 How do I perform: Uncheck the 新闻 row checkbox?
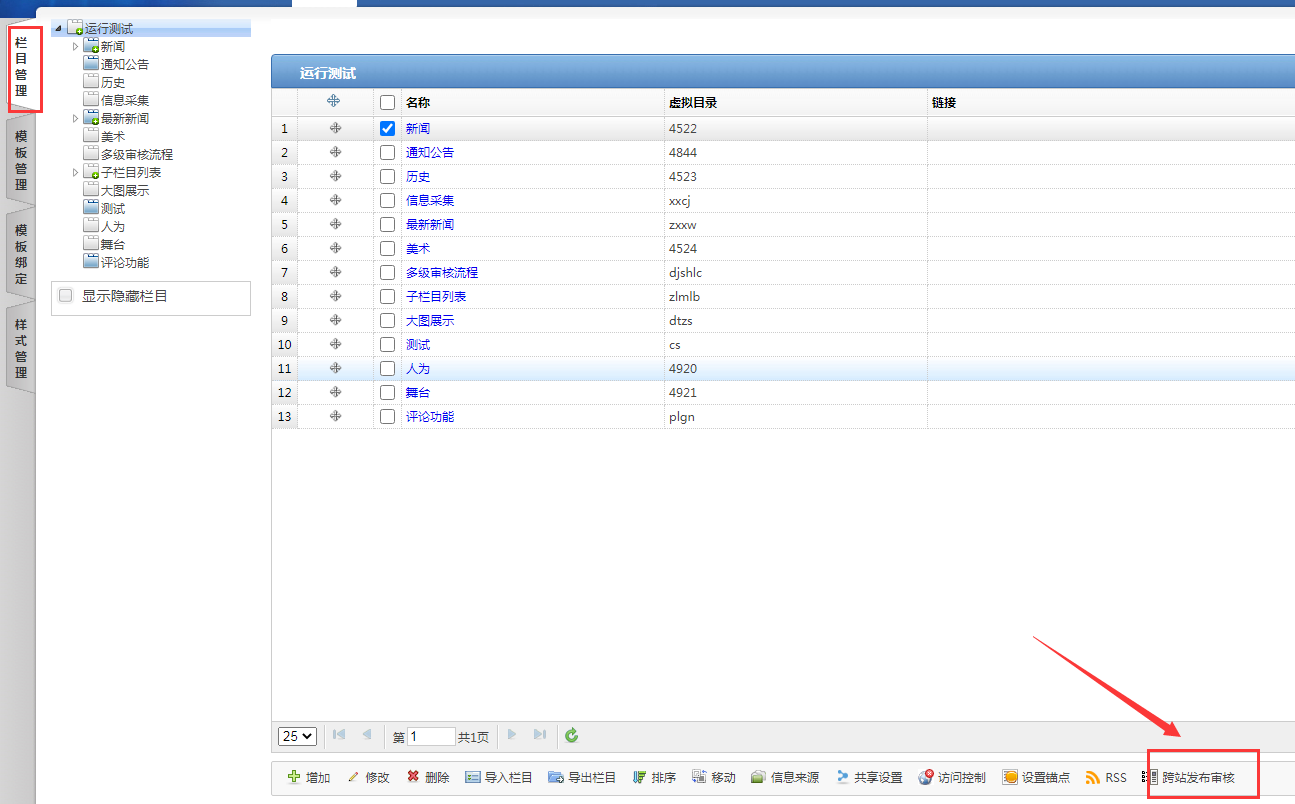tap(388, 128)
